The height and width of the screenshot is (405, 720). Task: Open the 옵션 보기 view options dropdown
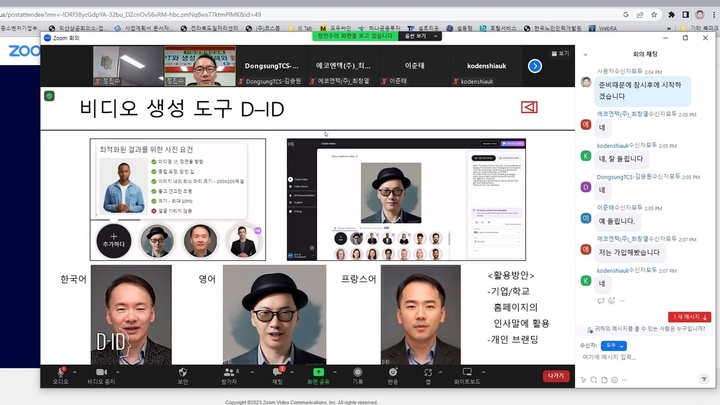tap(420, 36)
